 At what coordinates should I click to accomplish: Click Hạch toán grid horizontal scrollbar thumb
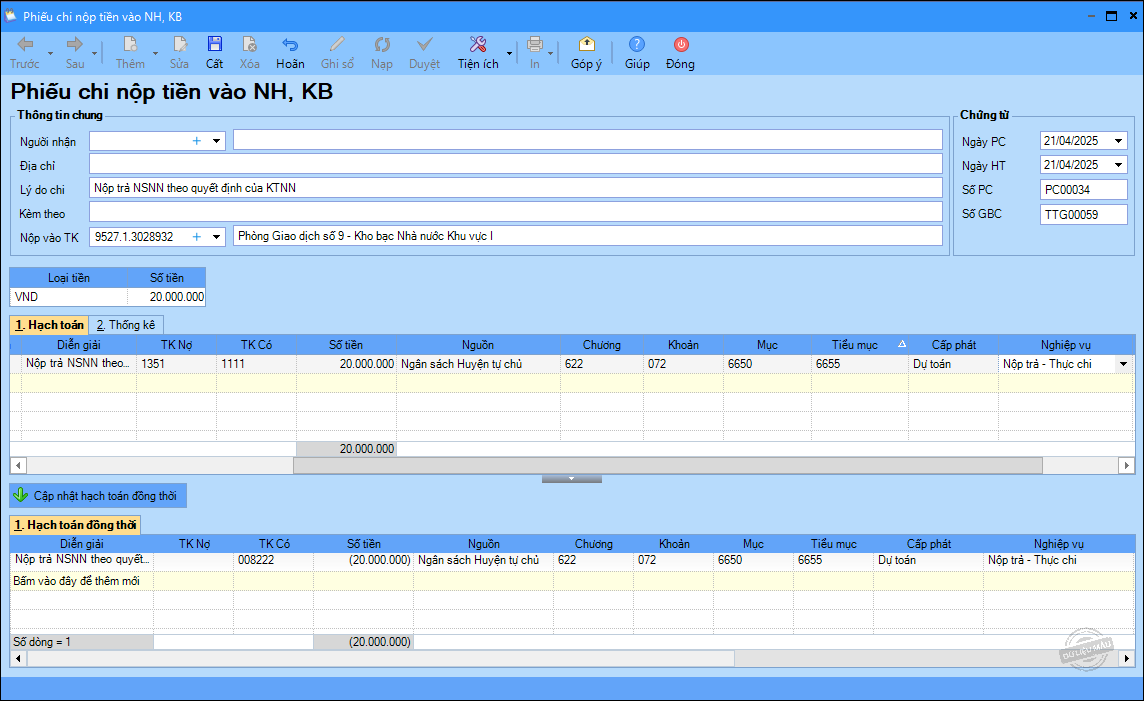pos(668,465)
